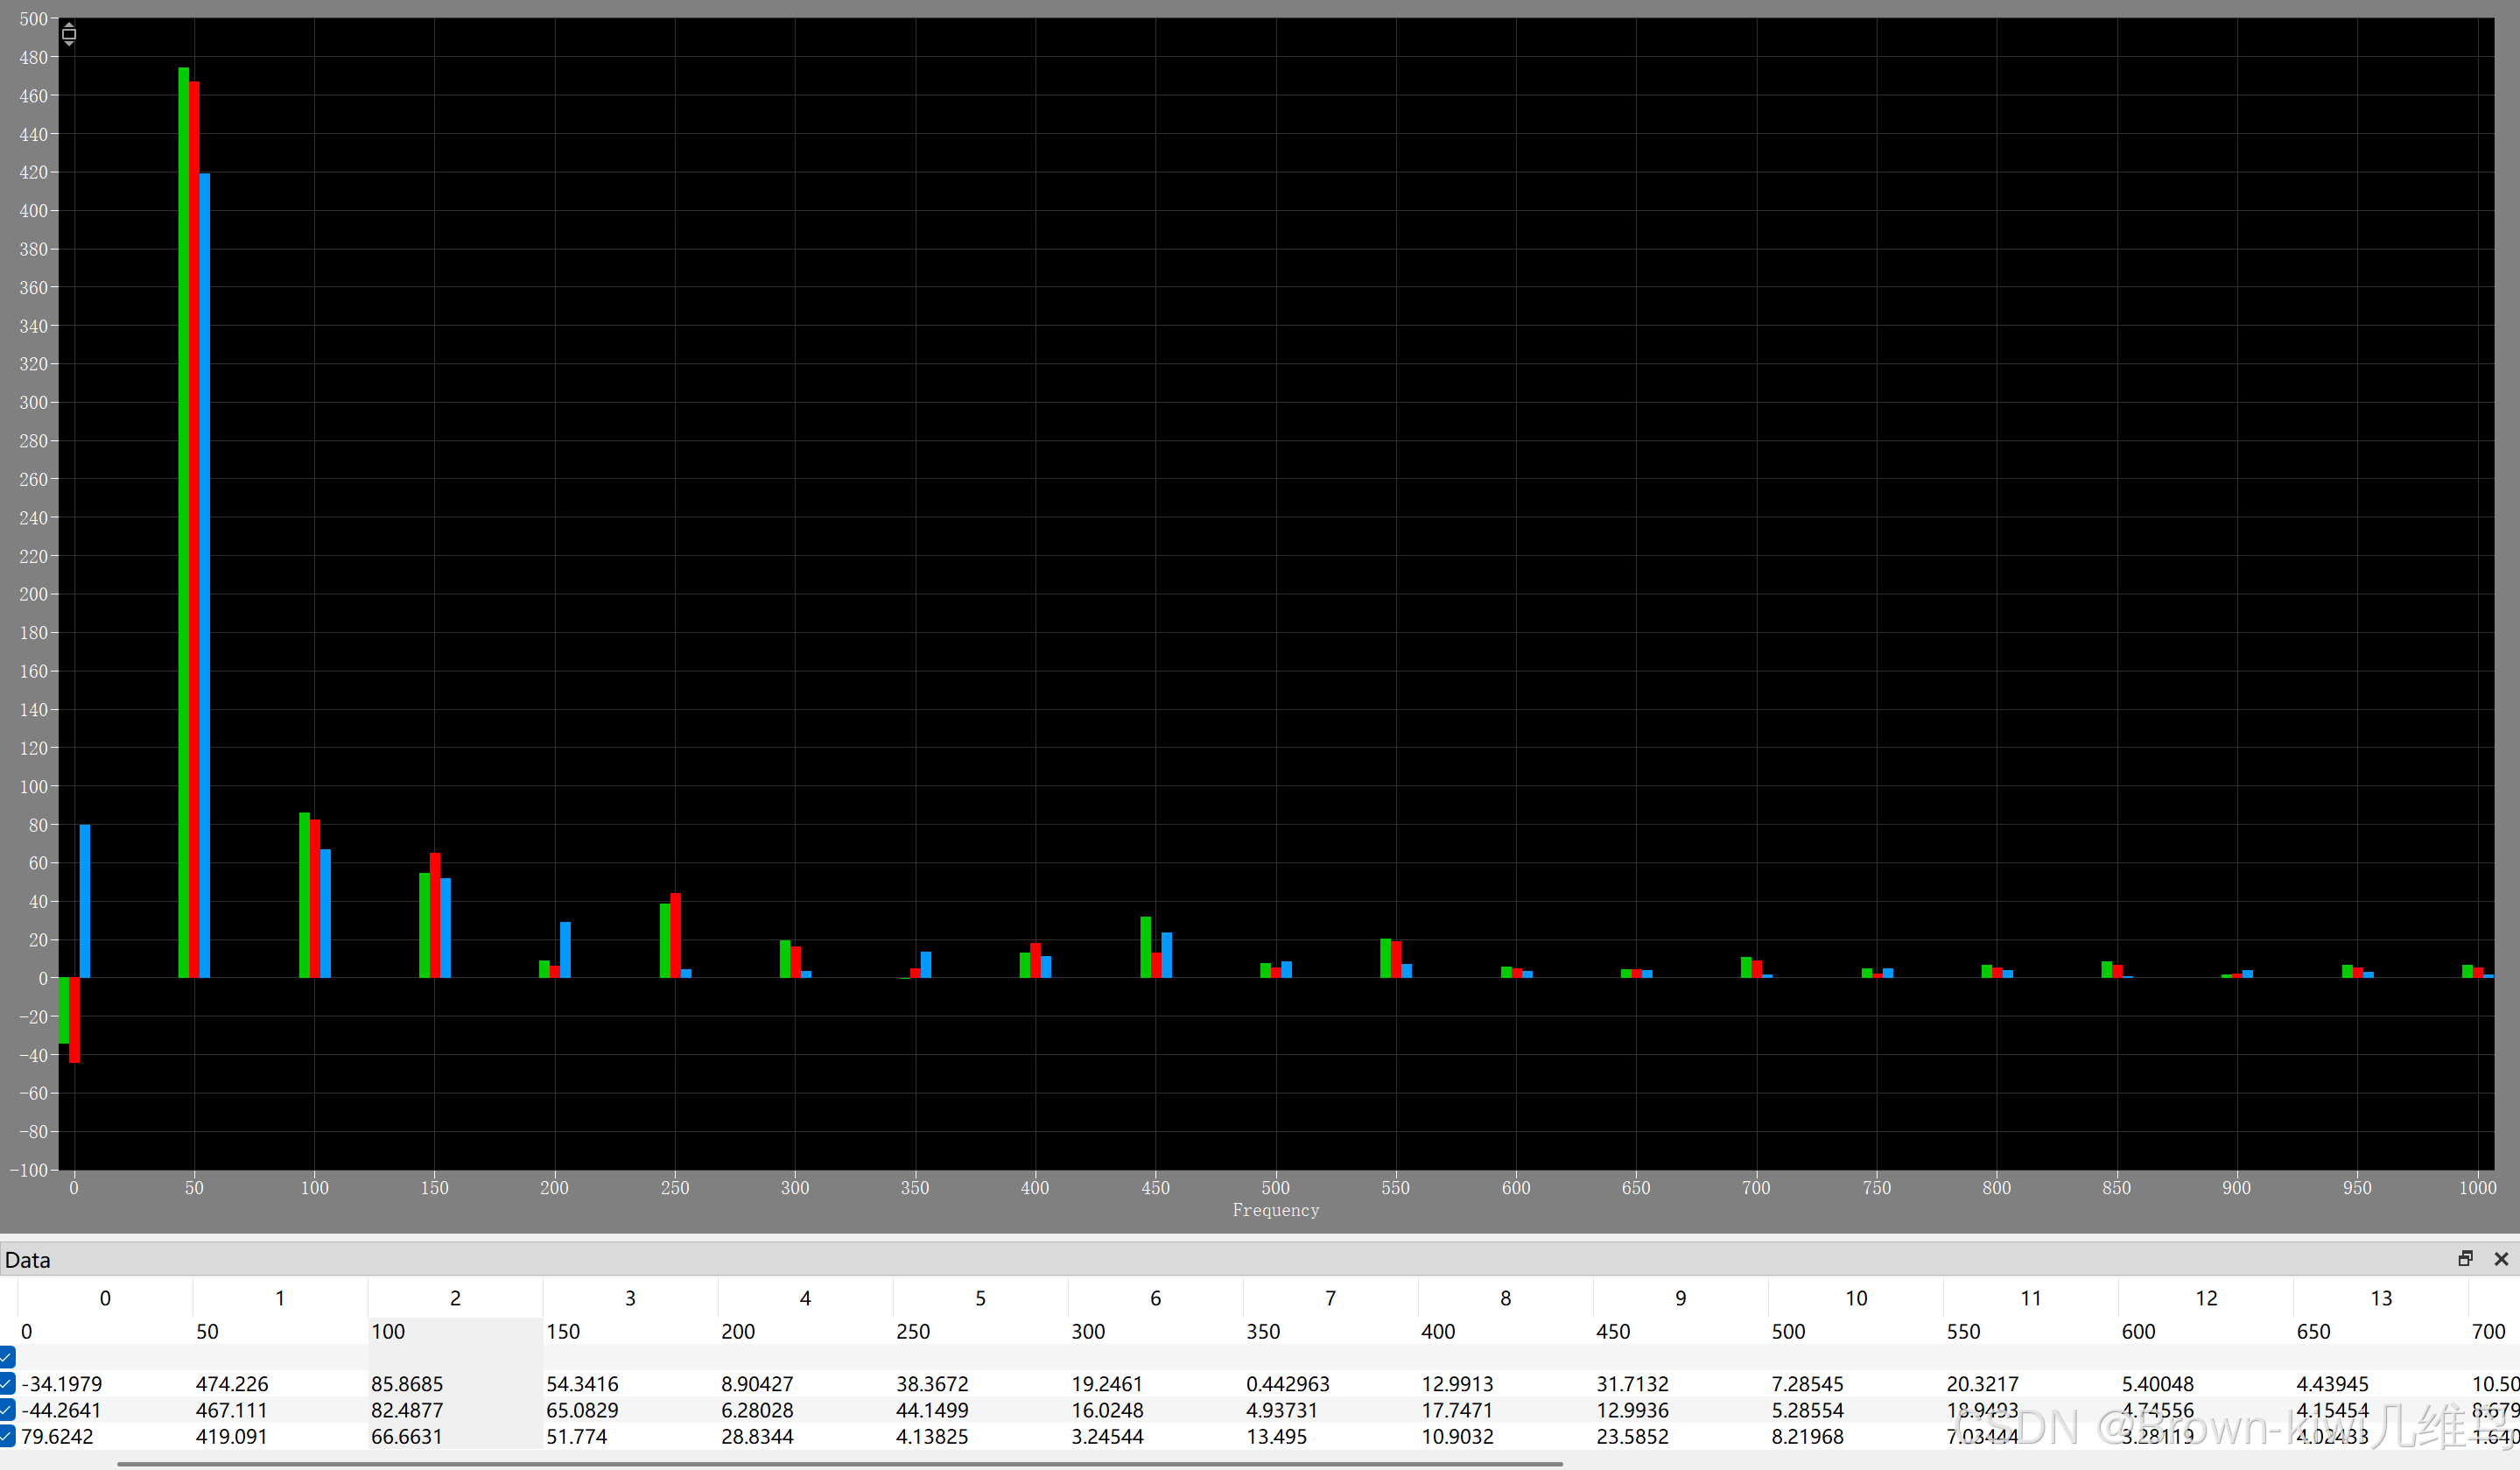The width and height of the screenshot is (2520, 1470).
Task: Toggle checkbox for row starting 79.6242
Action: pyautogui.click(x=7, y=1436)
